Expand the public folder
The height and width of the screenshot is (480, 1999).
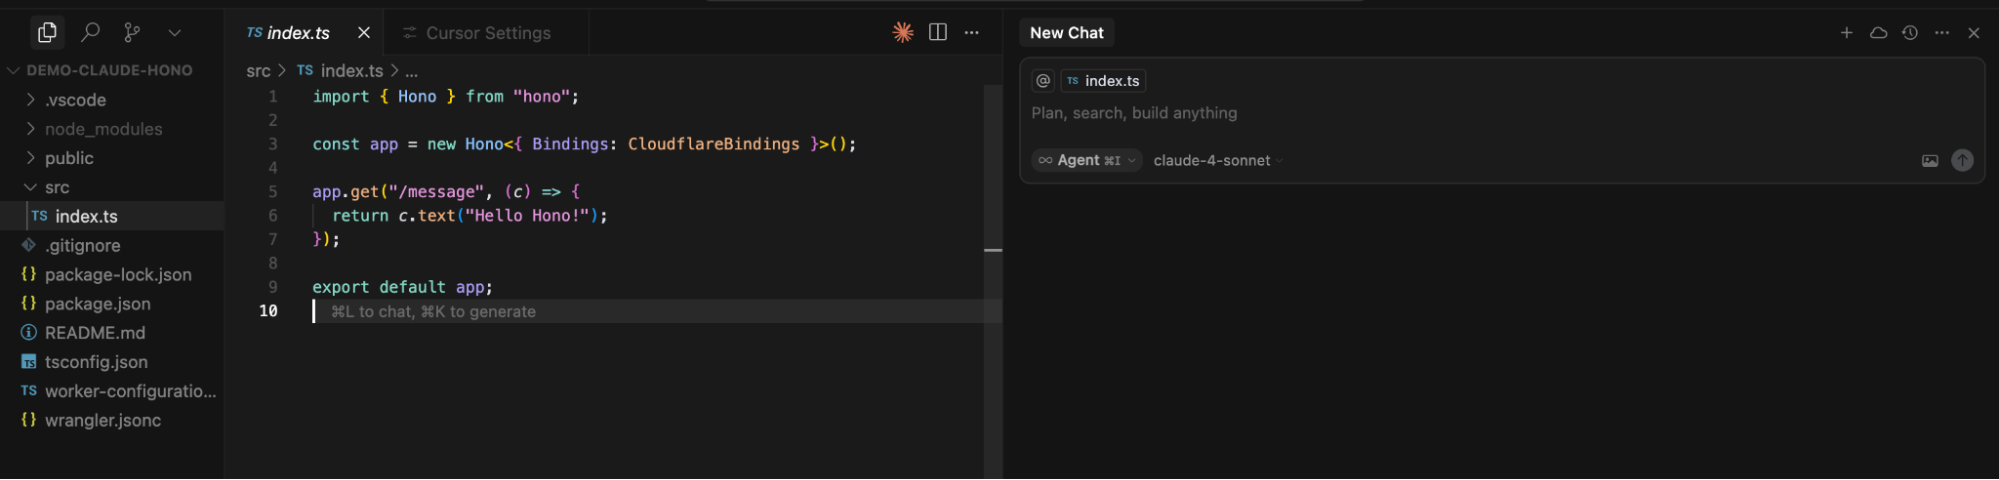click(x=68, y=158)
